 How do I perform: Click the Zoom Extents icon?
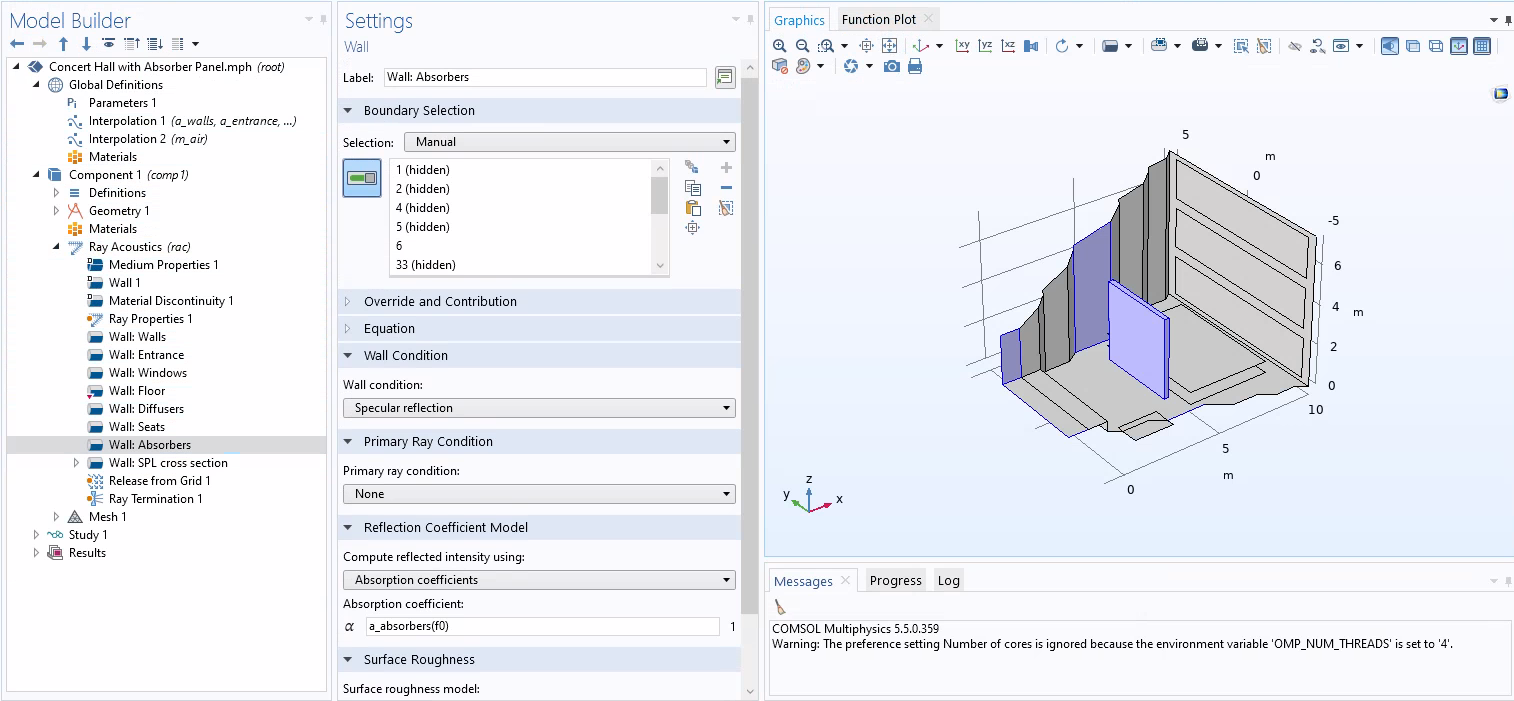click(889, 46)
